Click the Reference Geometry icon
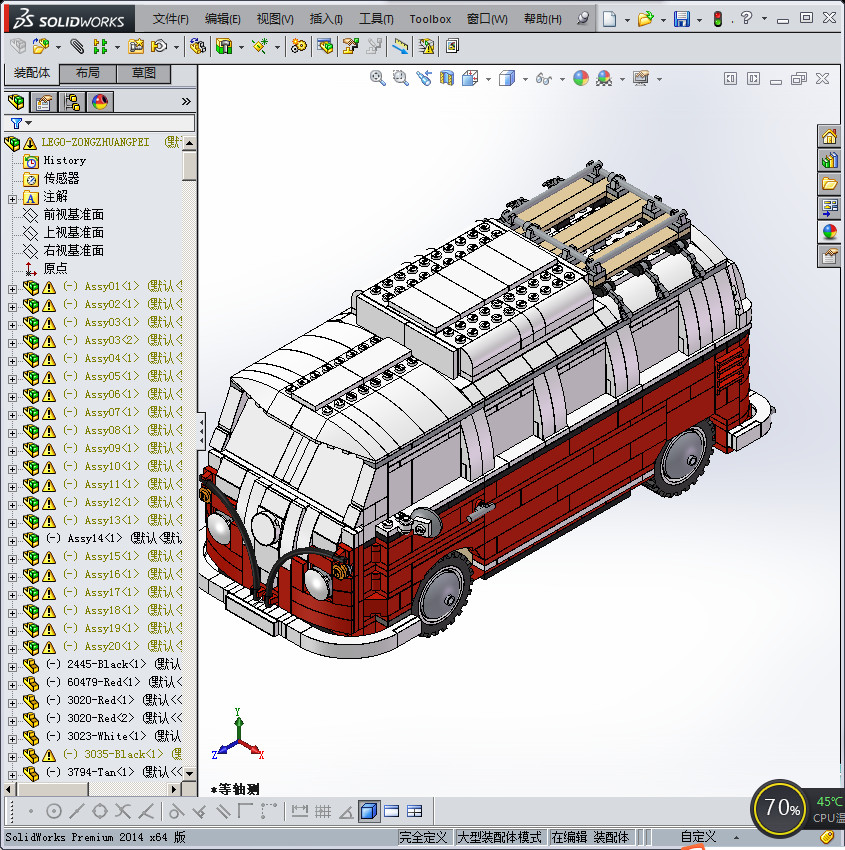 click(x=260, y=47)
